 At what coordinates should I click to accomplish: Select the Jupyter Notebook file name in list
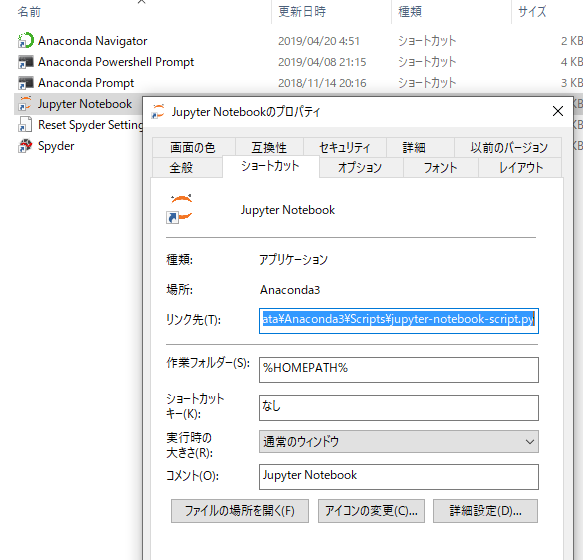click(x=85, y=104)
